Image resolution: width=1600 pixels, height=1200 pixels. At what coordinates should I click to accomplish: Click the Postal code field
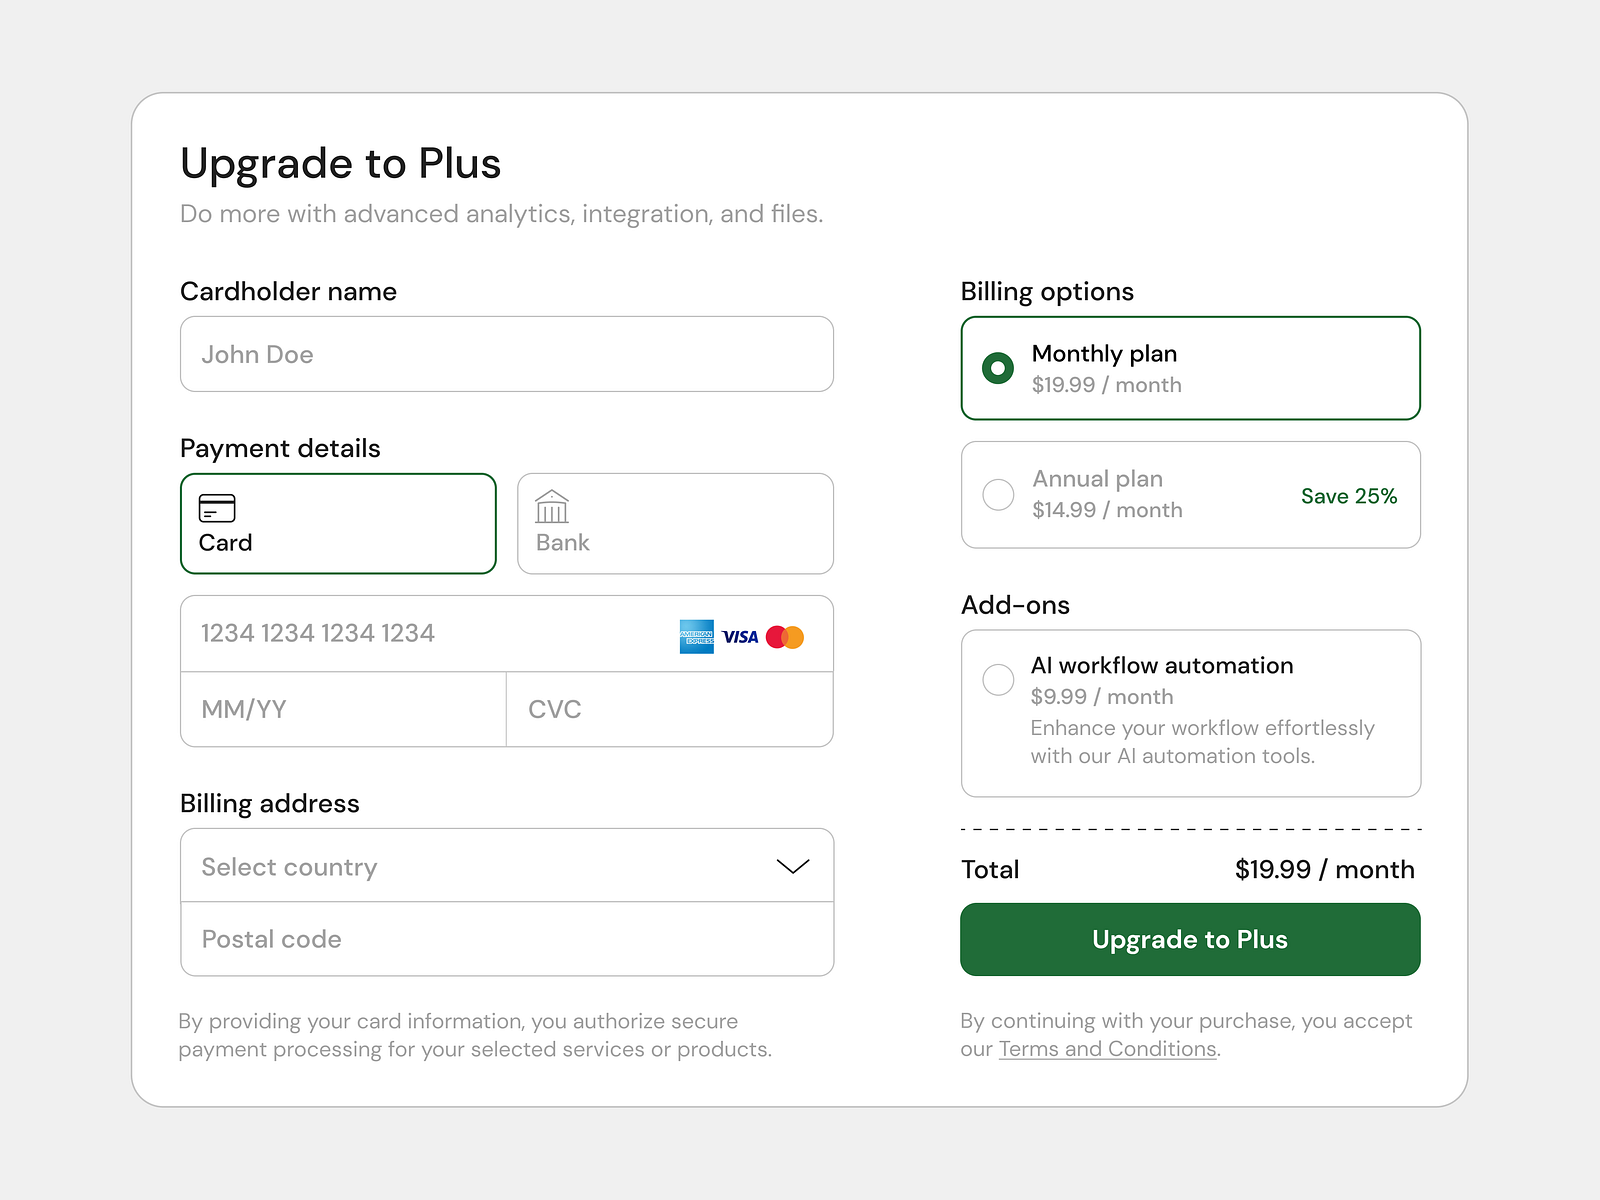(x=507, y=939)
